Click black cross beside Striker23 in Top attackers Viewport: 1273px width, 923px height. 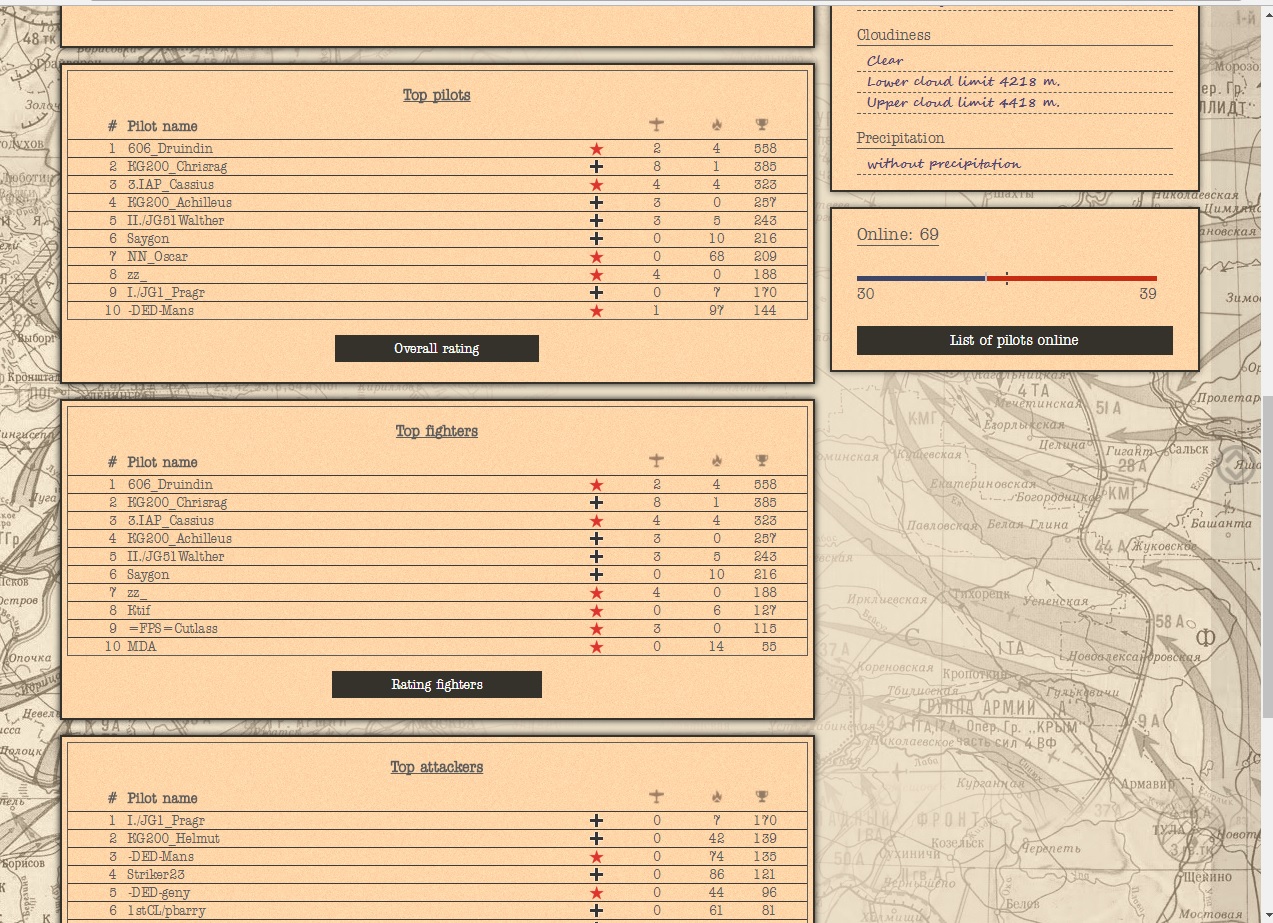pyautogui.click(x=597, y=875)
